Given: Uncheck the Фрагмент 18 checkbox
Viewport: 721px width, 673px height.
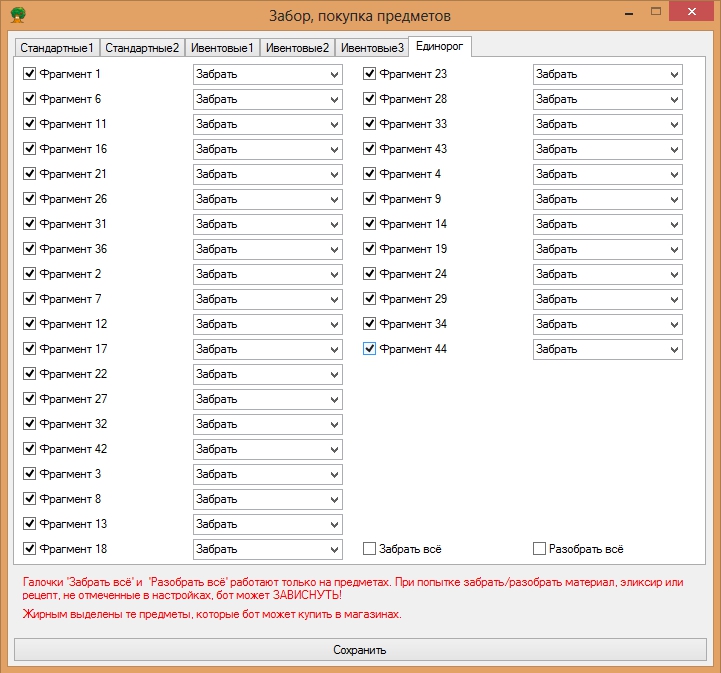Looking at the screenshot, I should (30, 549).
